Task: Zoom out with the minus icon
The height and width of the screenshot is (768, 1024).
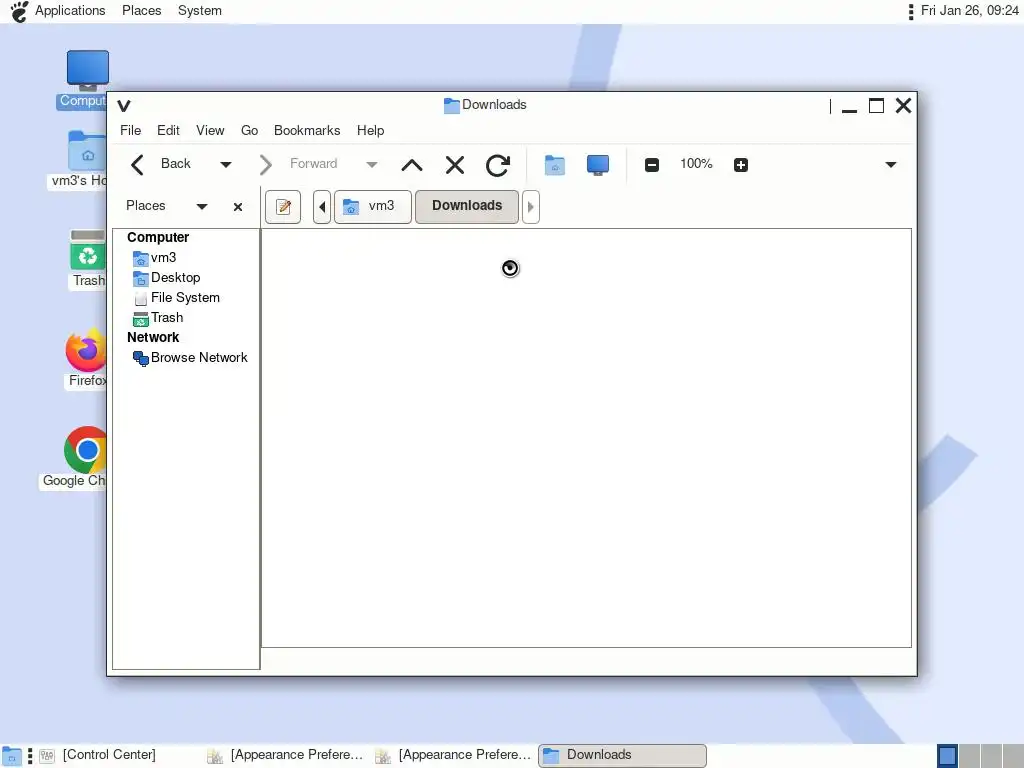Action: 651,165
